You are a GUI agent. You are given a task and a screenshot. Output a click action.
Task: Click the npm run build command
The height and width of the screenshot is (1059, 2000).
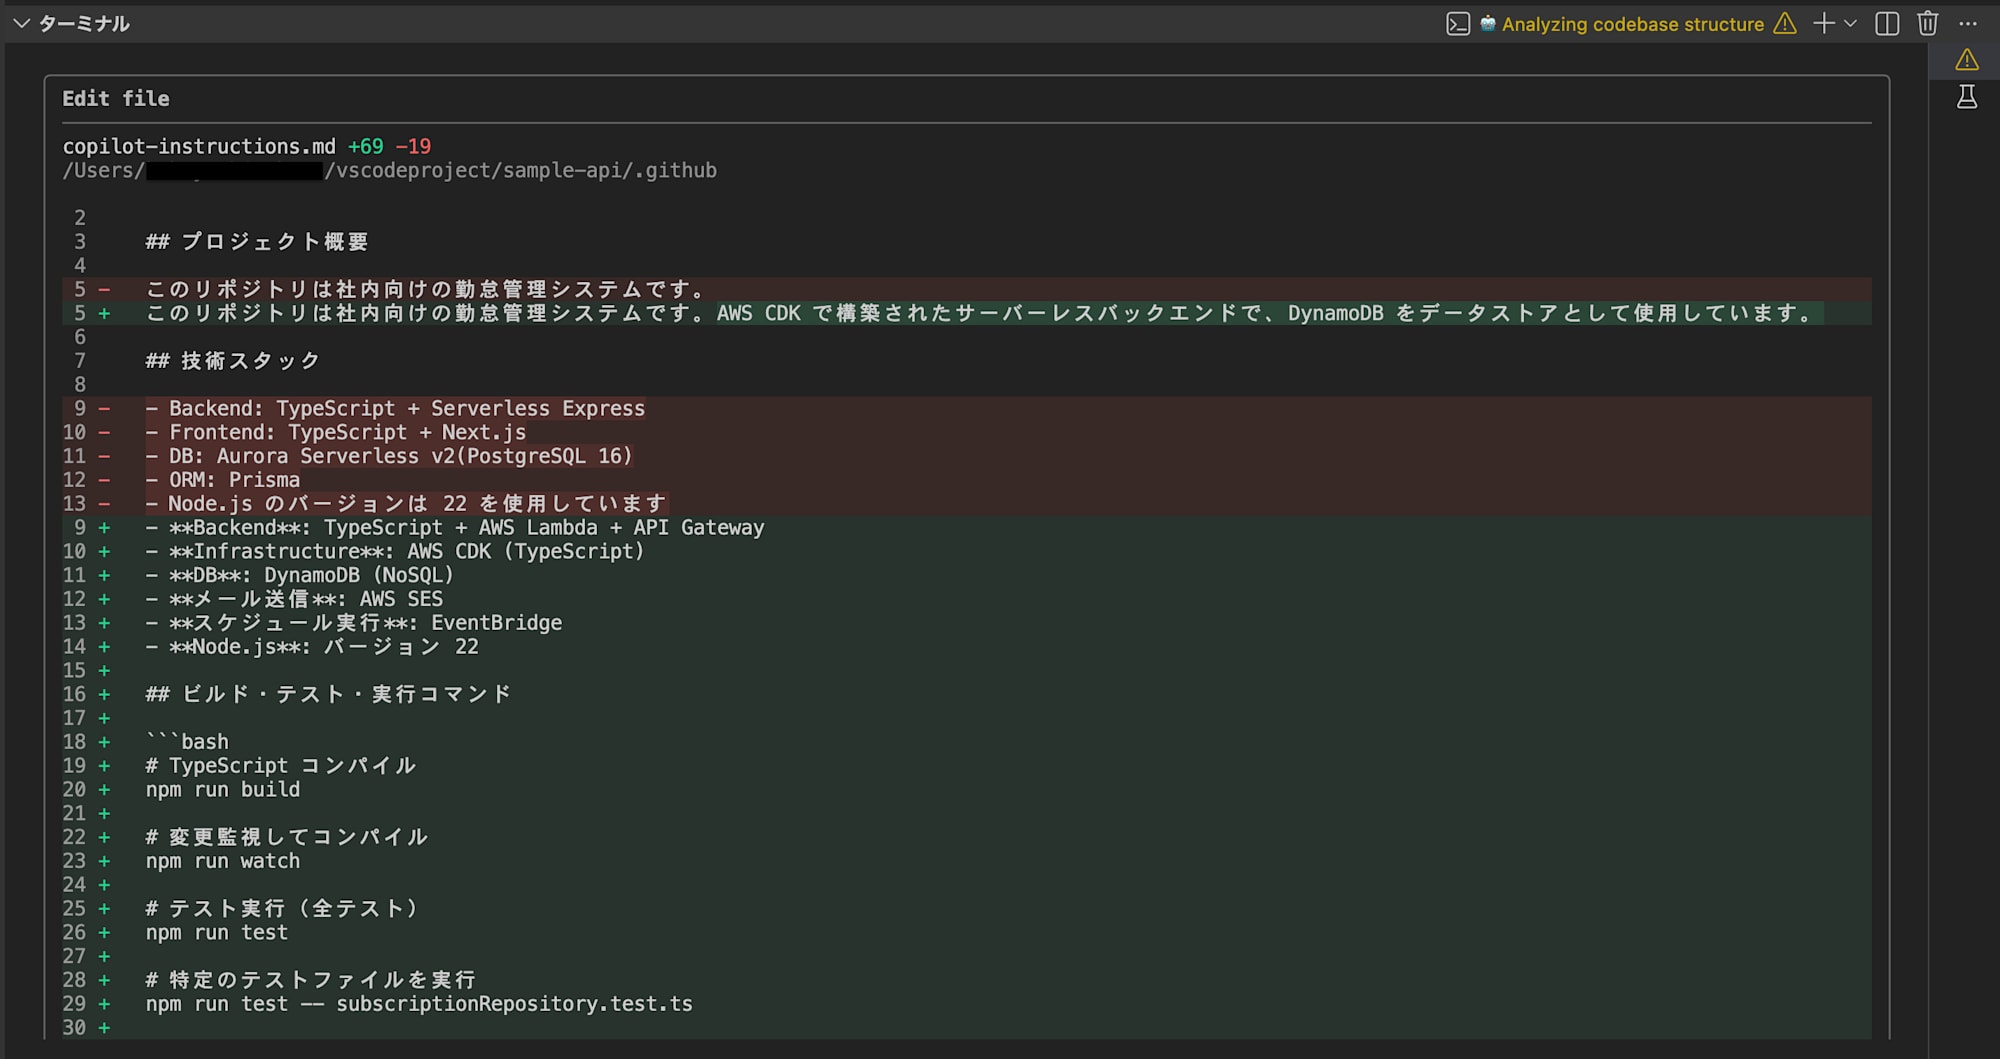(x=222, y=790)
